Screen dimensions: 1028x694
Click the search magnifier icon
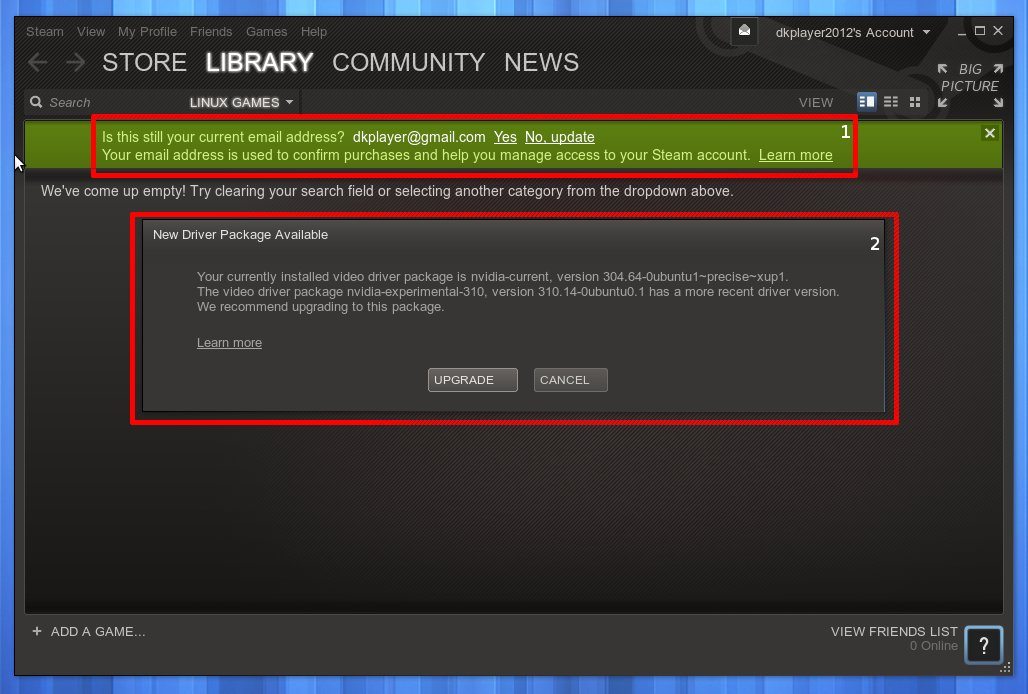(36, 102)
